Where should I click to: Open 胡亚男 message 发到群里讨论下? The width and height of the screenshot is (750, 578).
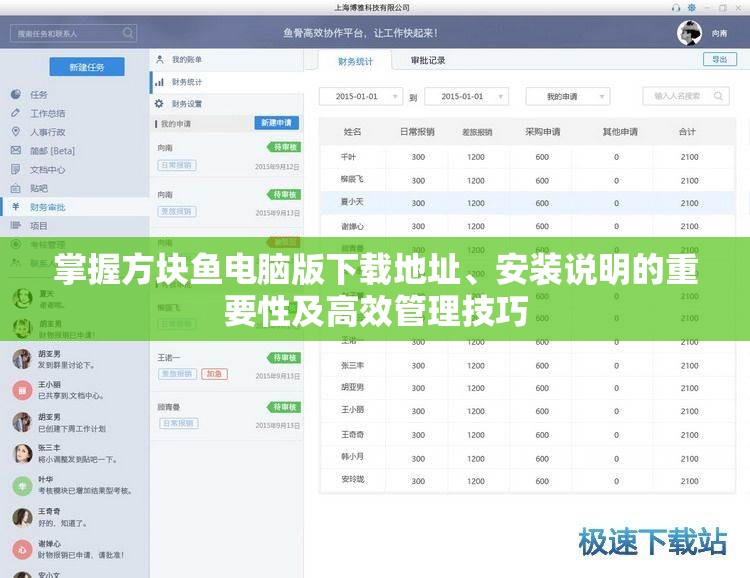pyautogui.click(x=75, y=359)
